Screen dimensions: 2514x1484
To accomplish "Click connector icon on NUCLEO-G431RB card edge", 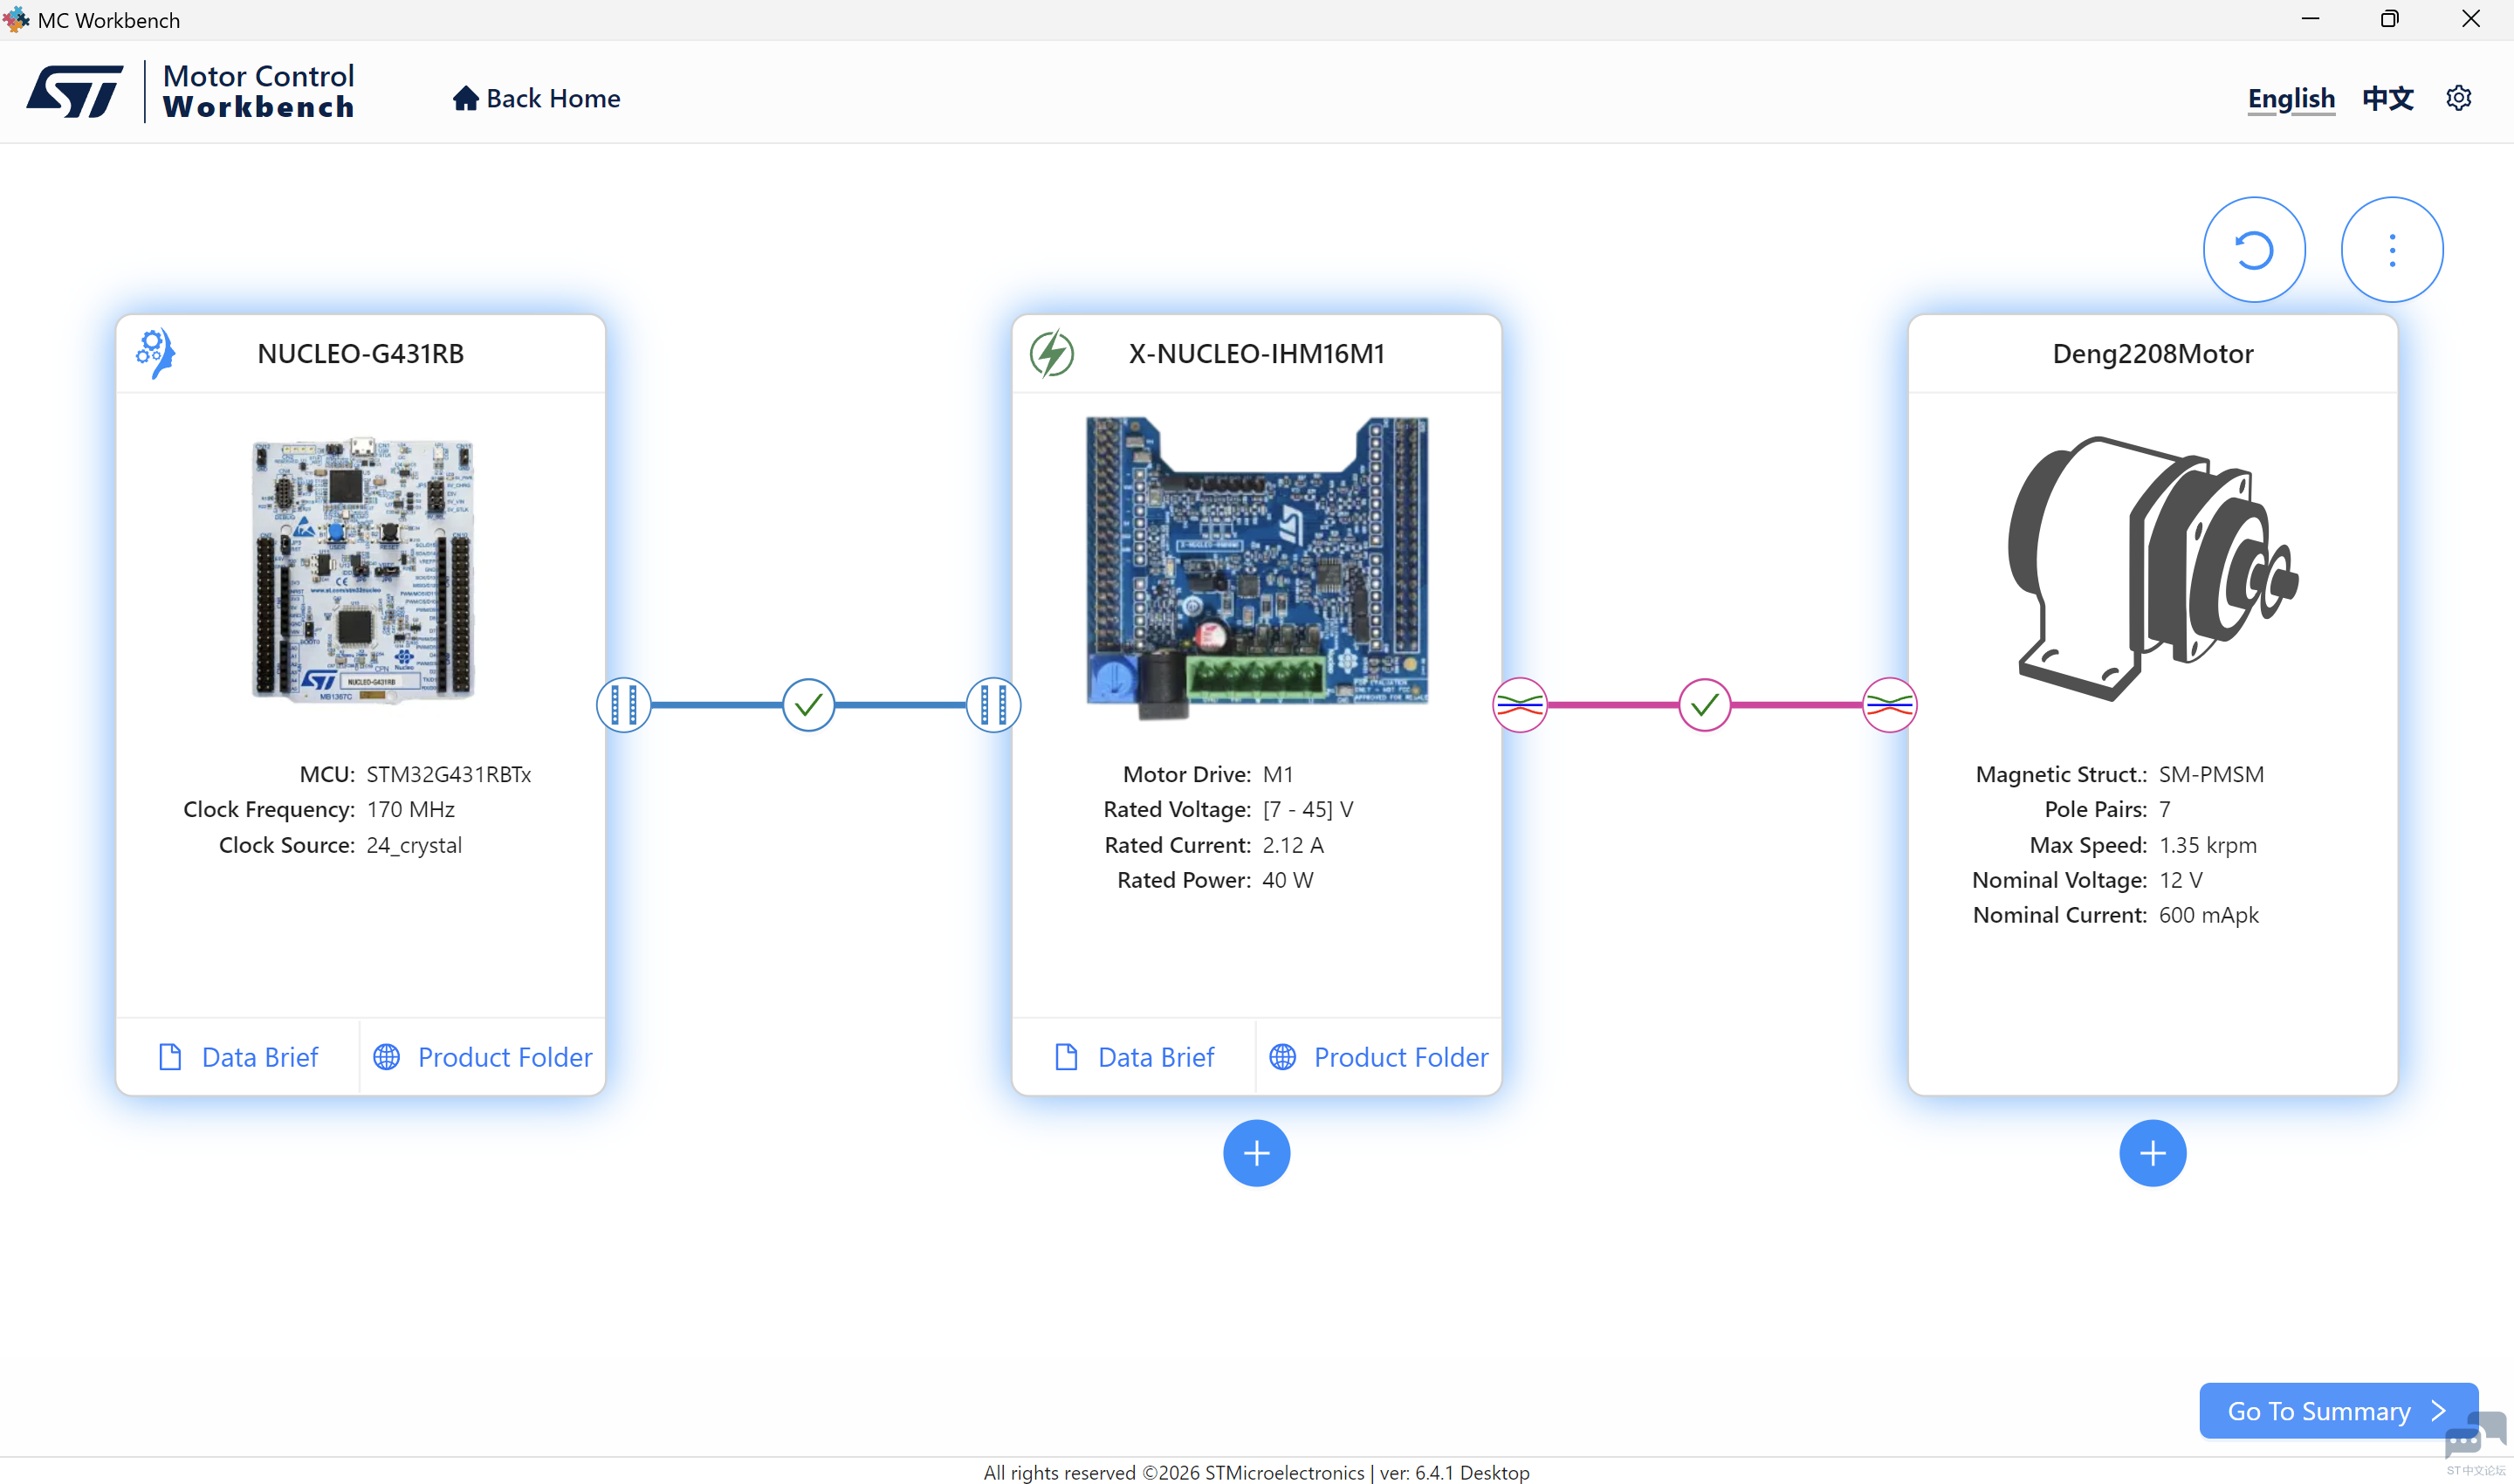I will point(624,705).
